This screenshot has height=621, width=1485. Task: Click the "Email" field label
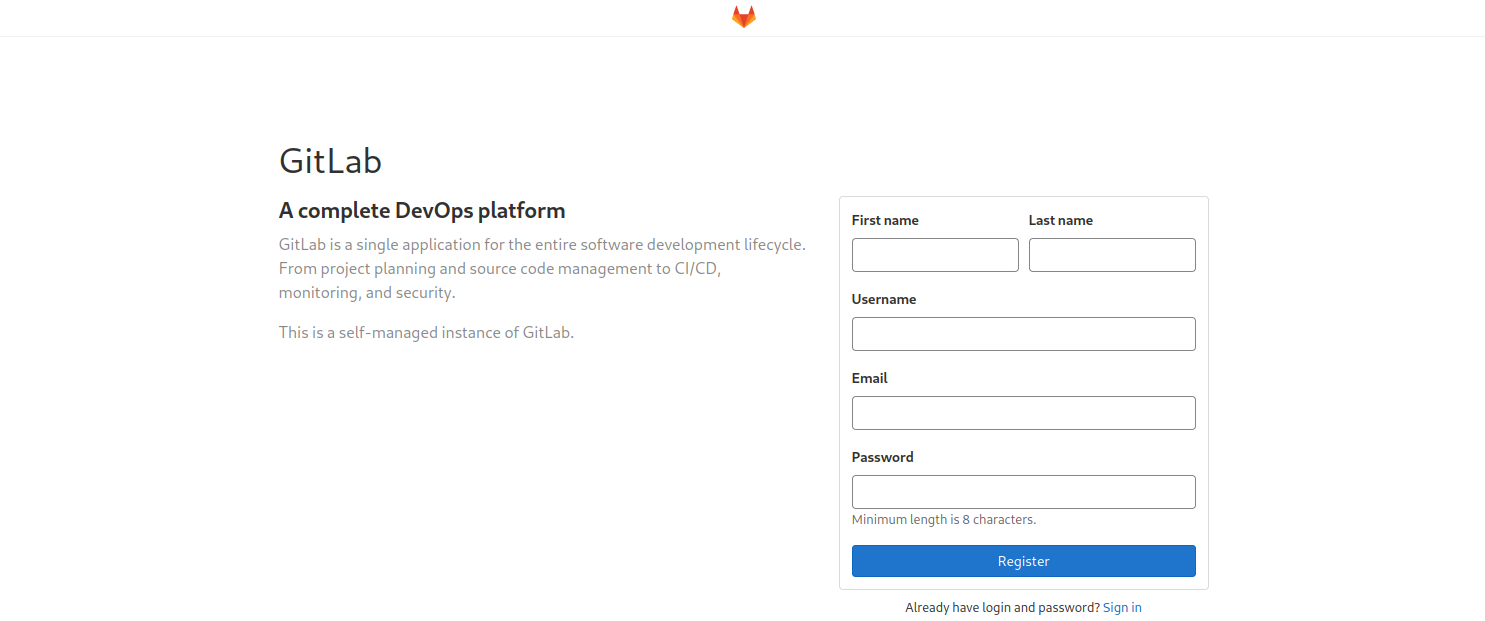[x=869, y=378]
